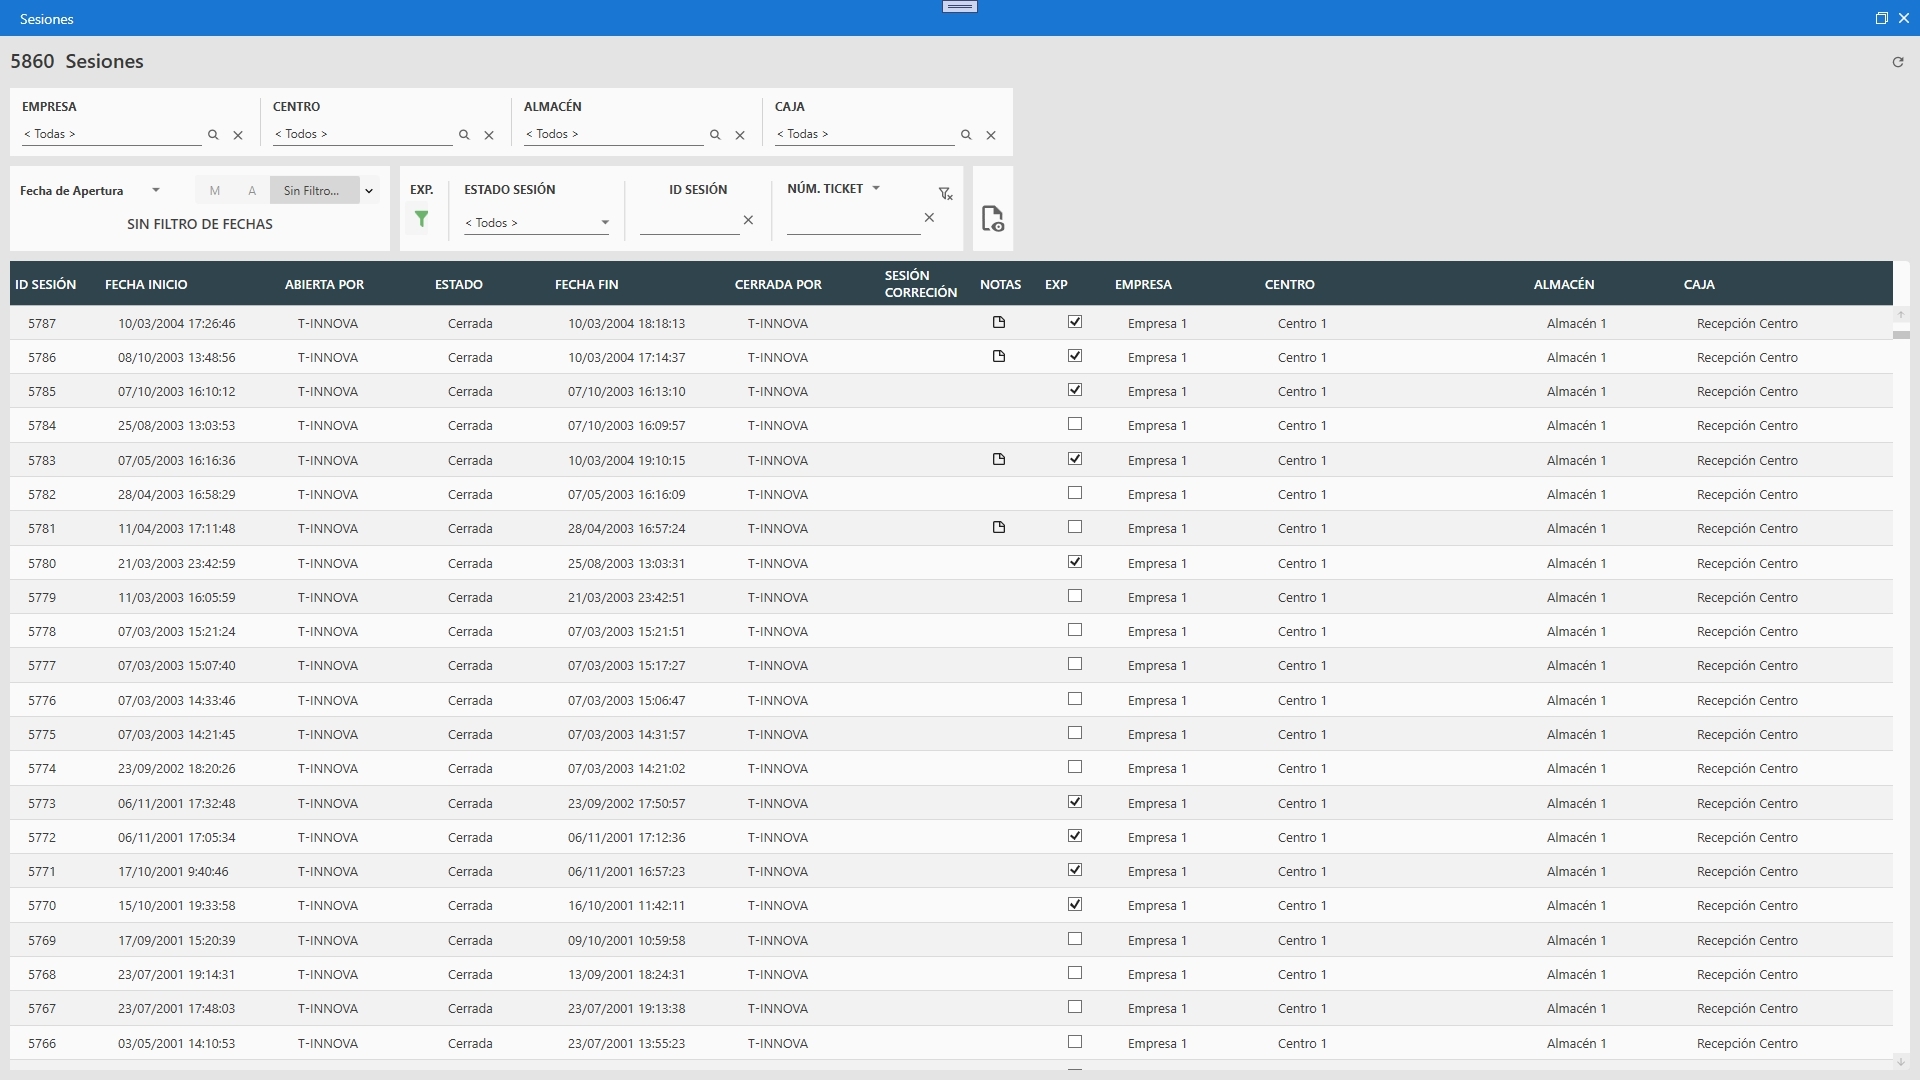Click the vertical scrollbar thumb of table
This screenshot has height=1080, width=1920.
(x=1901, y=335)
